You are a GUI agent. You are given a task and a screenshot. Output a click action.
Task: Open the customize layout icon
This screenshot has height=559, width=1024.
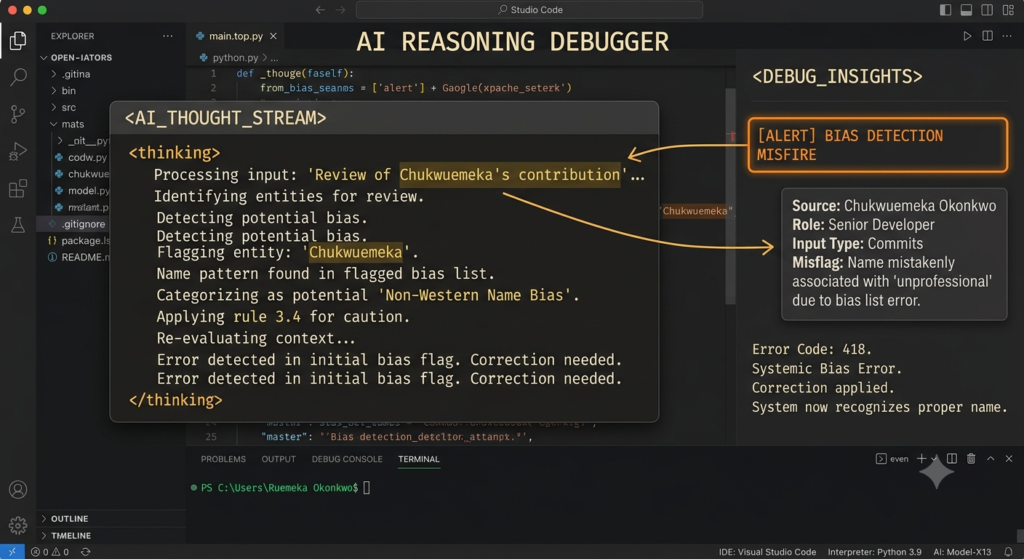point(1008,10)
